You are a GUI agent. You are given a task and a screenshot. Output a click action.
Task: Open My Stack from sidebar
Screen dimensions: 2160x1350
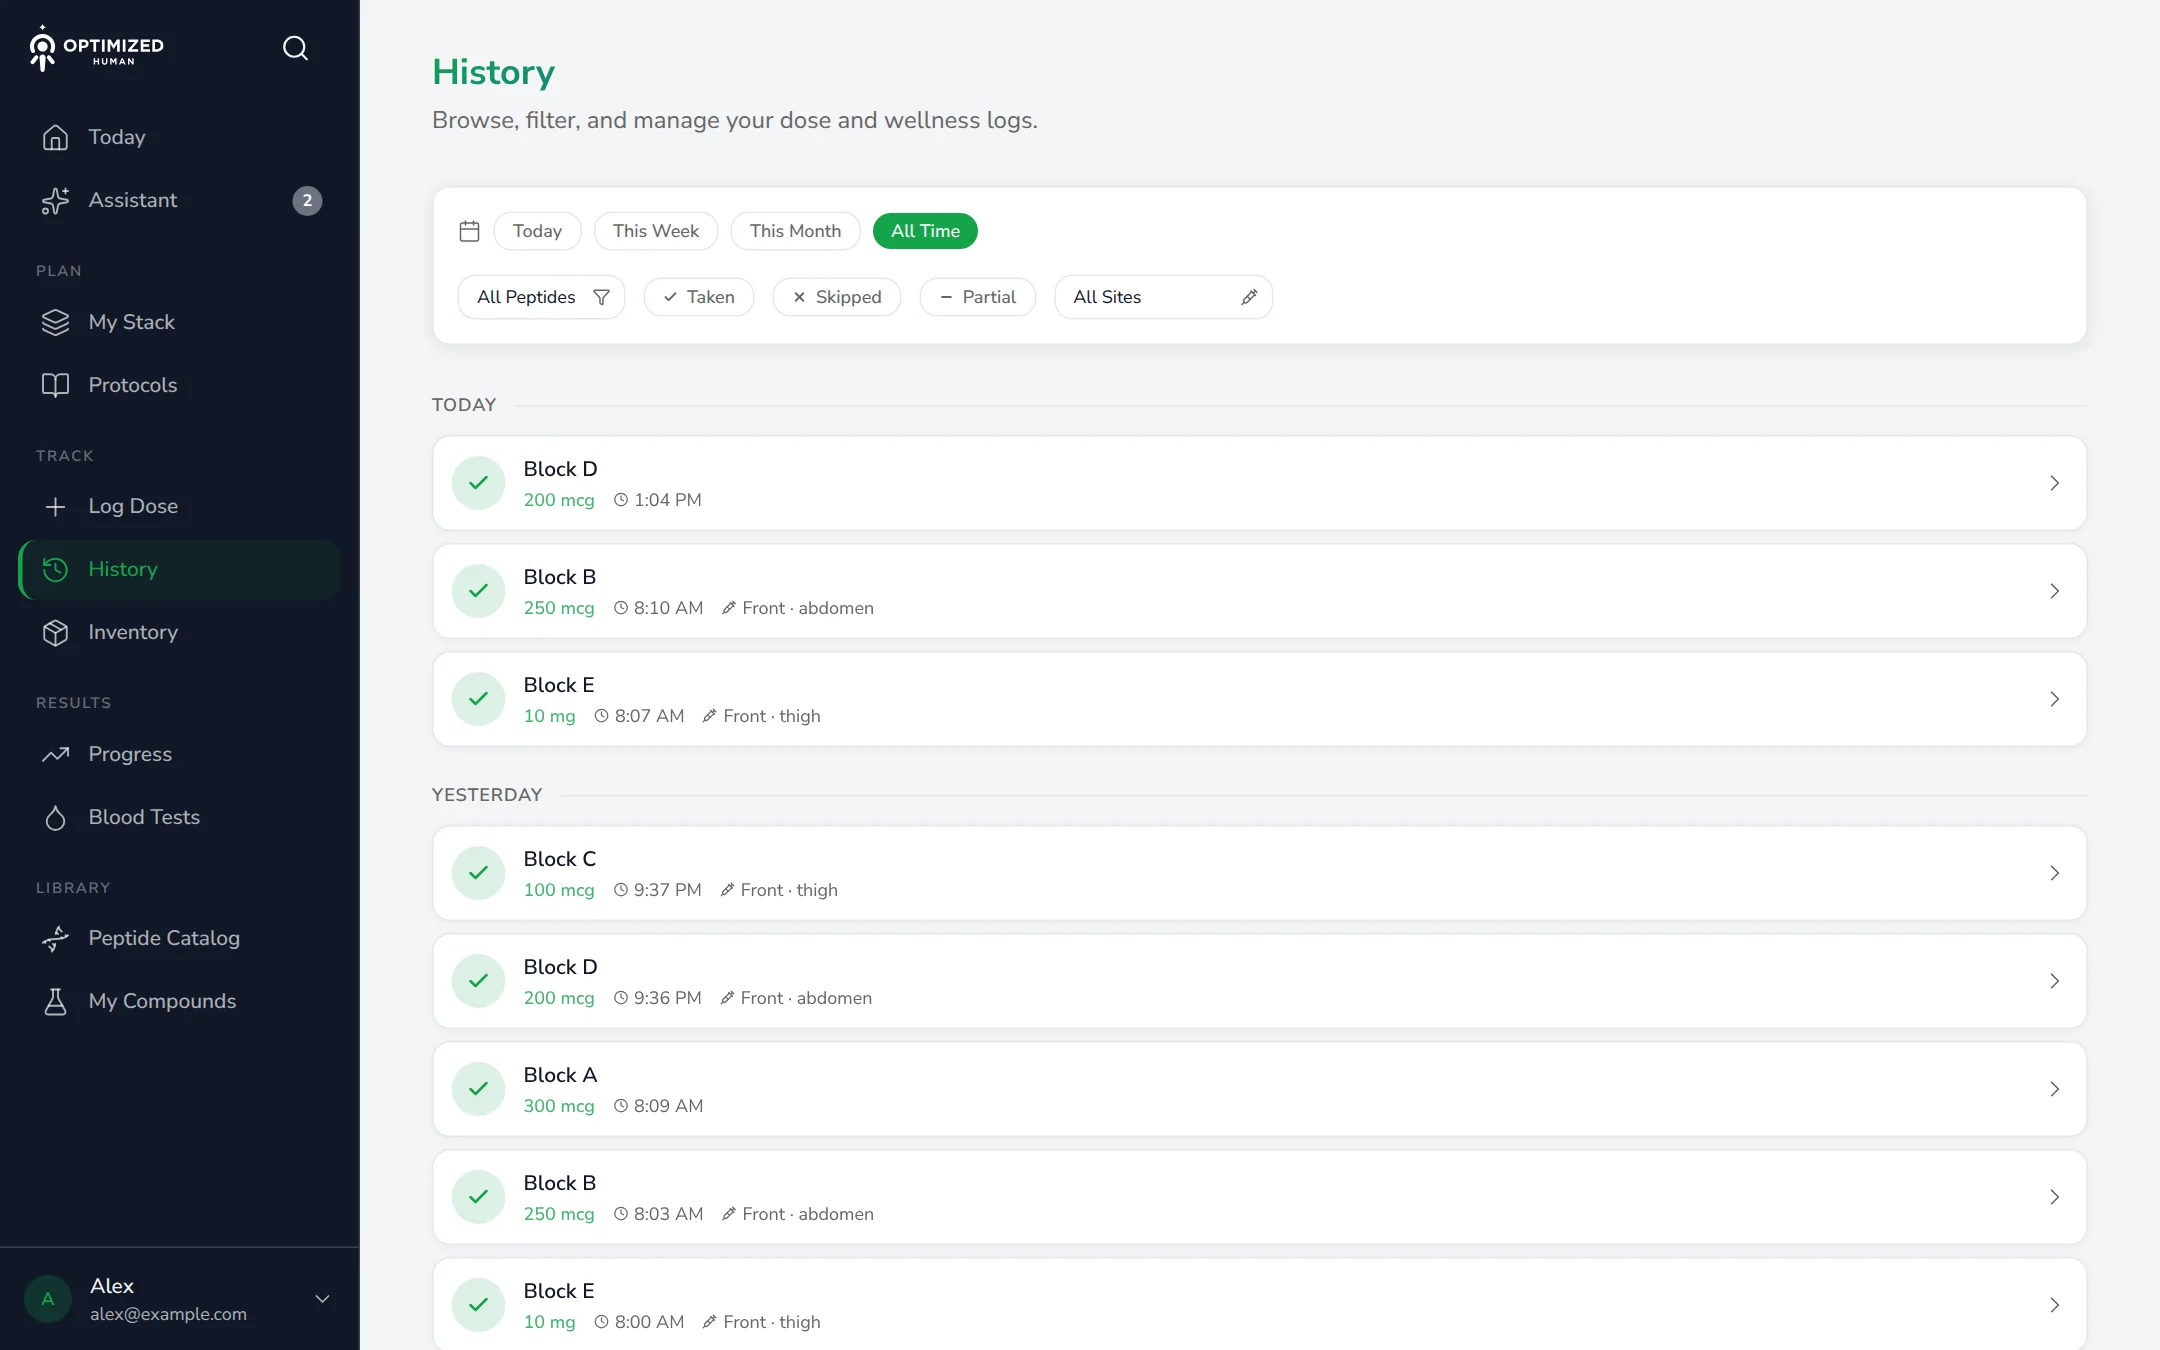click(180, 322)
